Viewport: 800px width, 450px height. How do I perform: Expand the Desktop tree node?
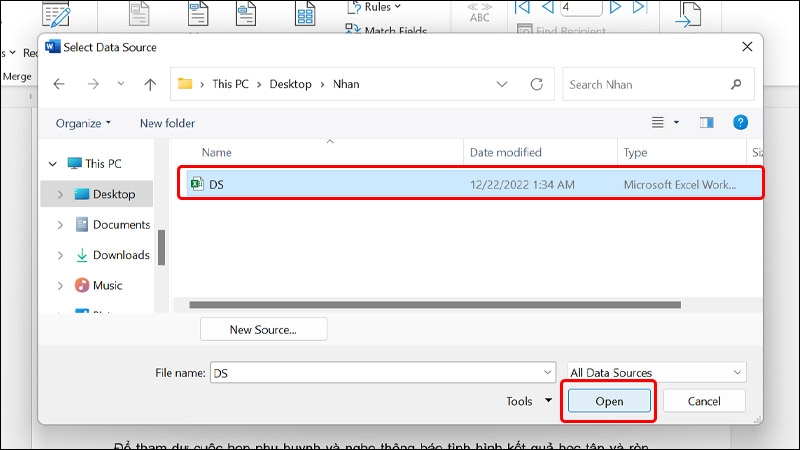click(60, 194)
